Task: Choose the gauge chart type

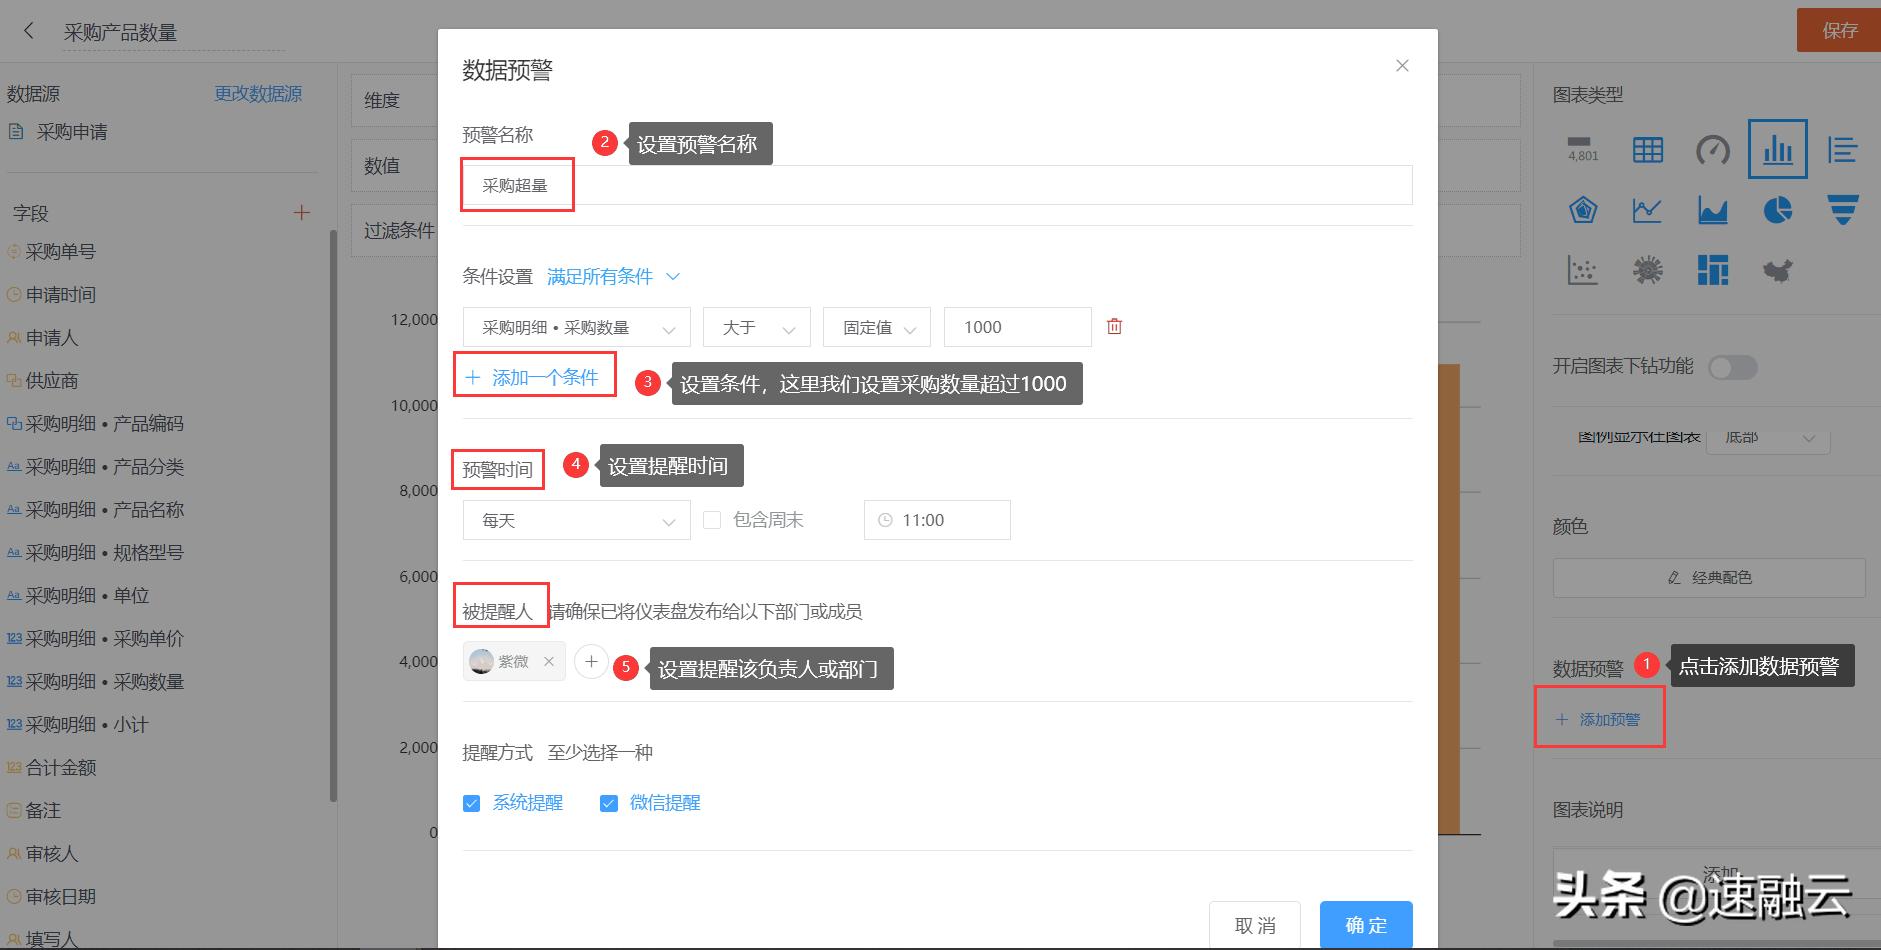Action: click(x=1713, y=150)
